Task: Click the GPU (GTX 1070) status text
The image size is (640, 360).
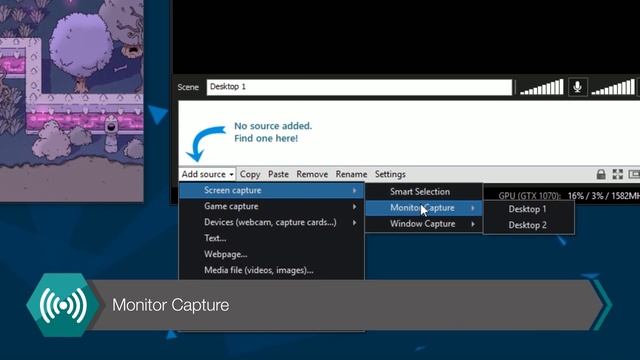Action: (x=529, y=196)
